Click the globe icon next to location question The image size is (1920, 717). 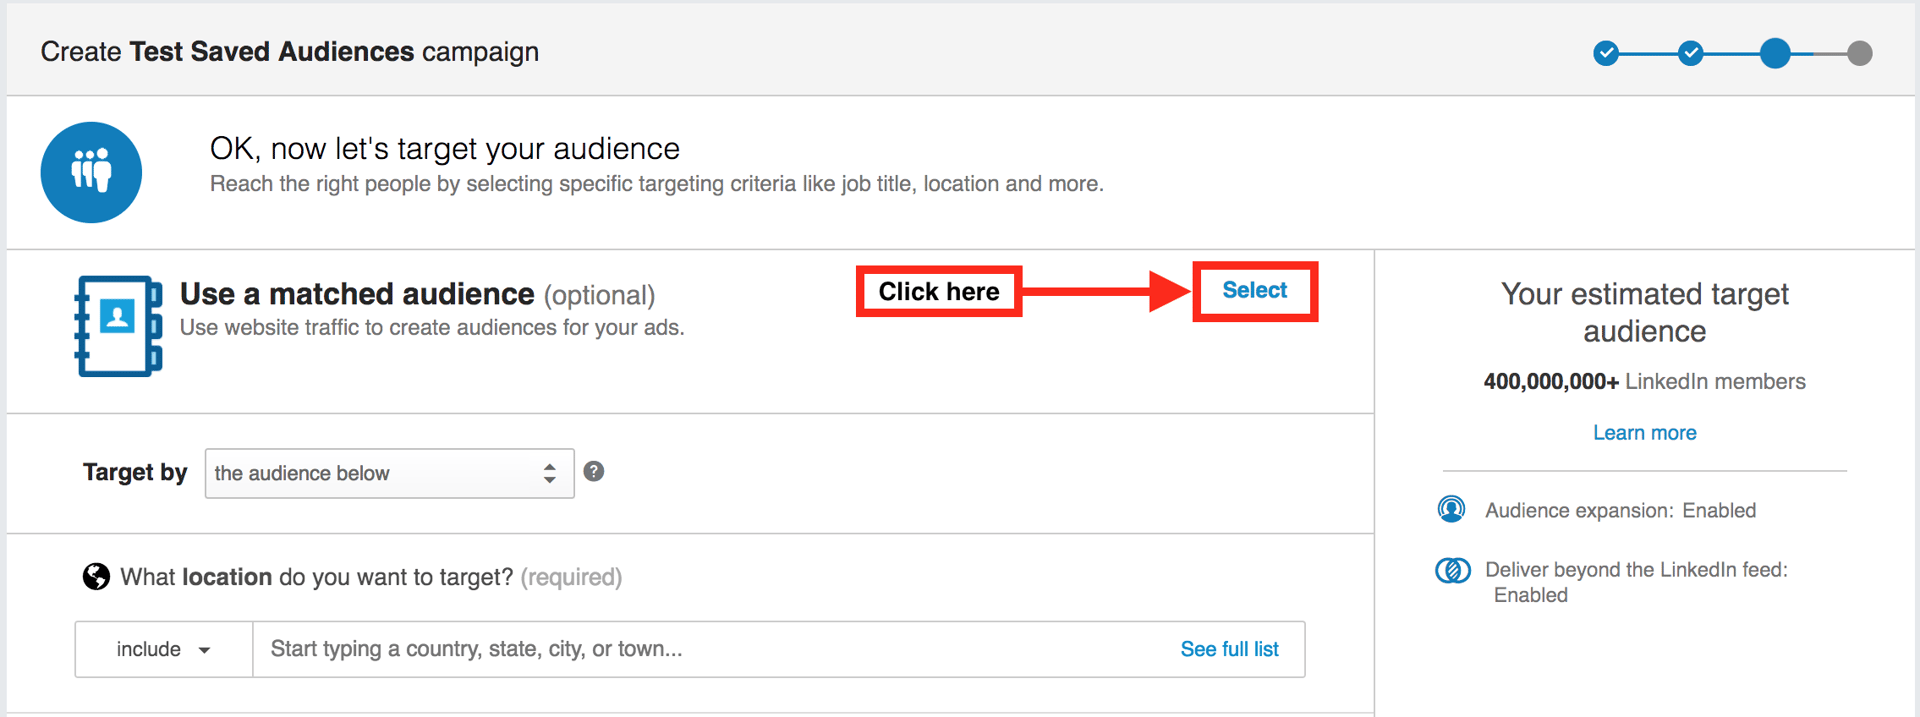(x=95, y=576)
